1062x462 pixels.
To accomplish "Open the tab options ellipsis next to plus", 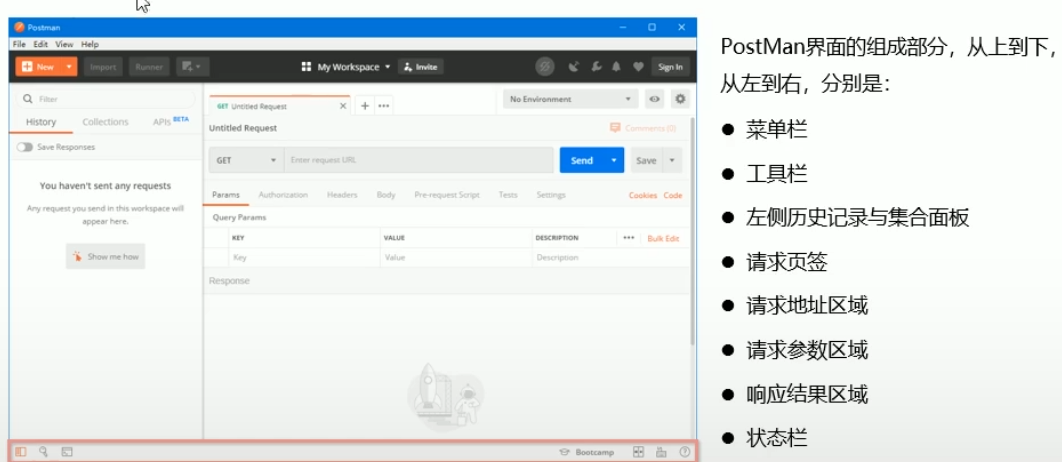I will click(x=383, y=106).
